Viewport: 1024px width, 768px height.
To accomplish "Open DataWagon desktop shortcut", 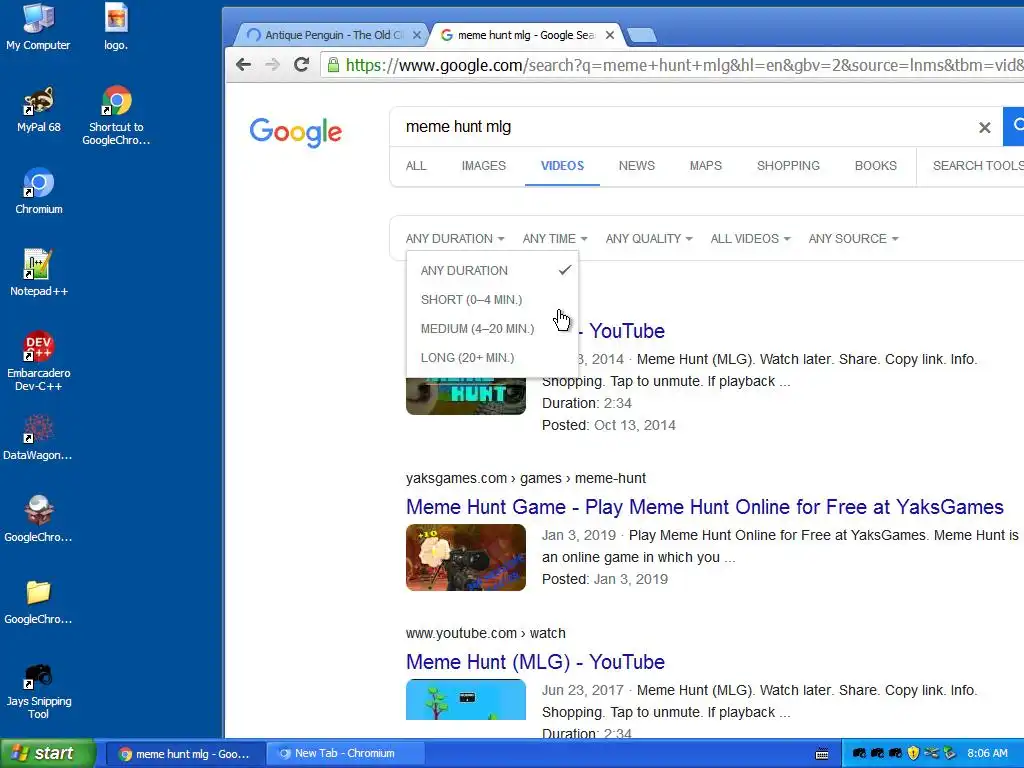I will click(x=38, y=437).
